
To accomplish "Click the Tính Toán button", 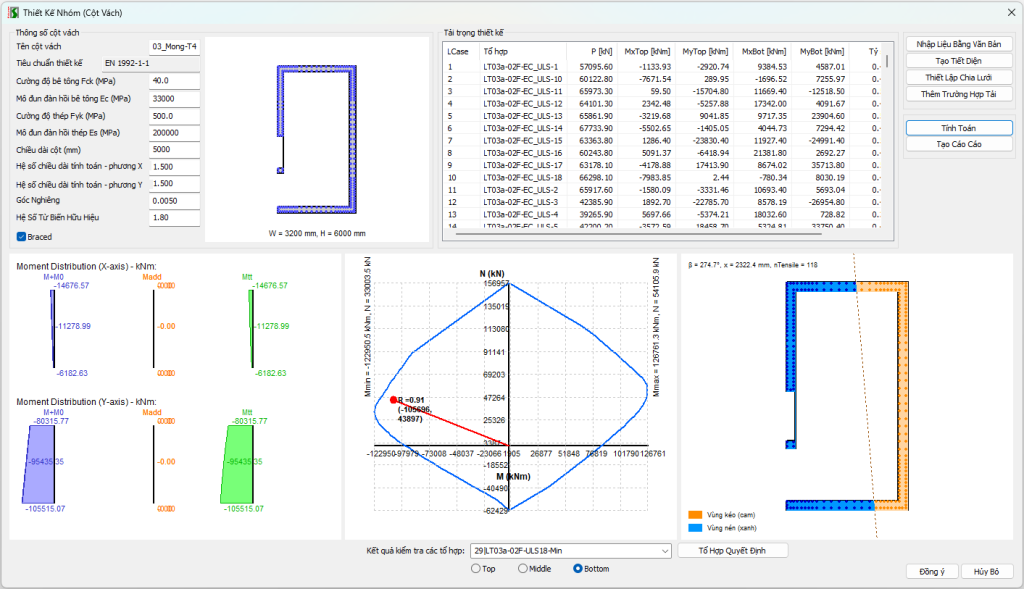I will (958, 128).
